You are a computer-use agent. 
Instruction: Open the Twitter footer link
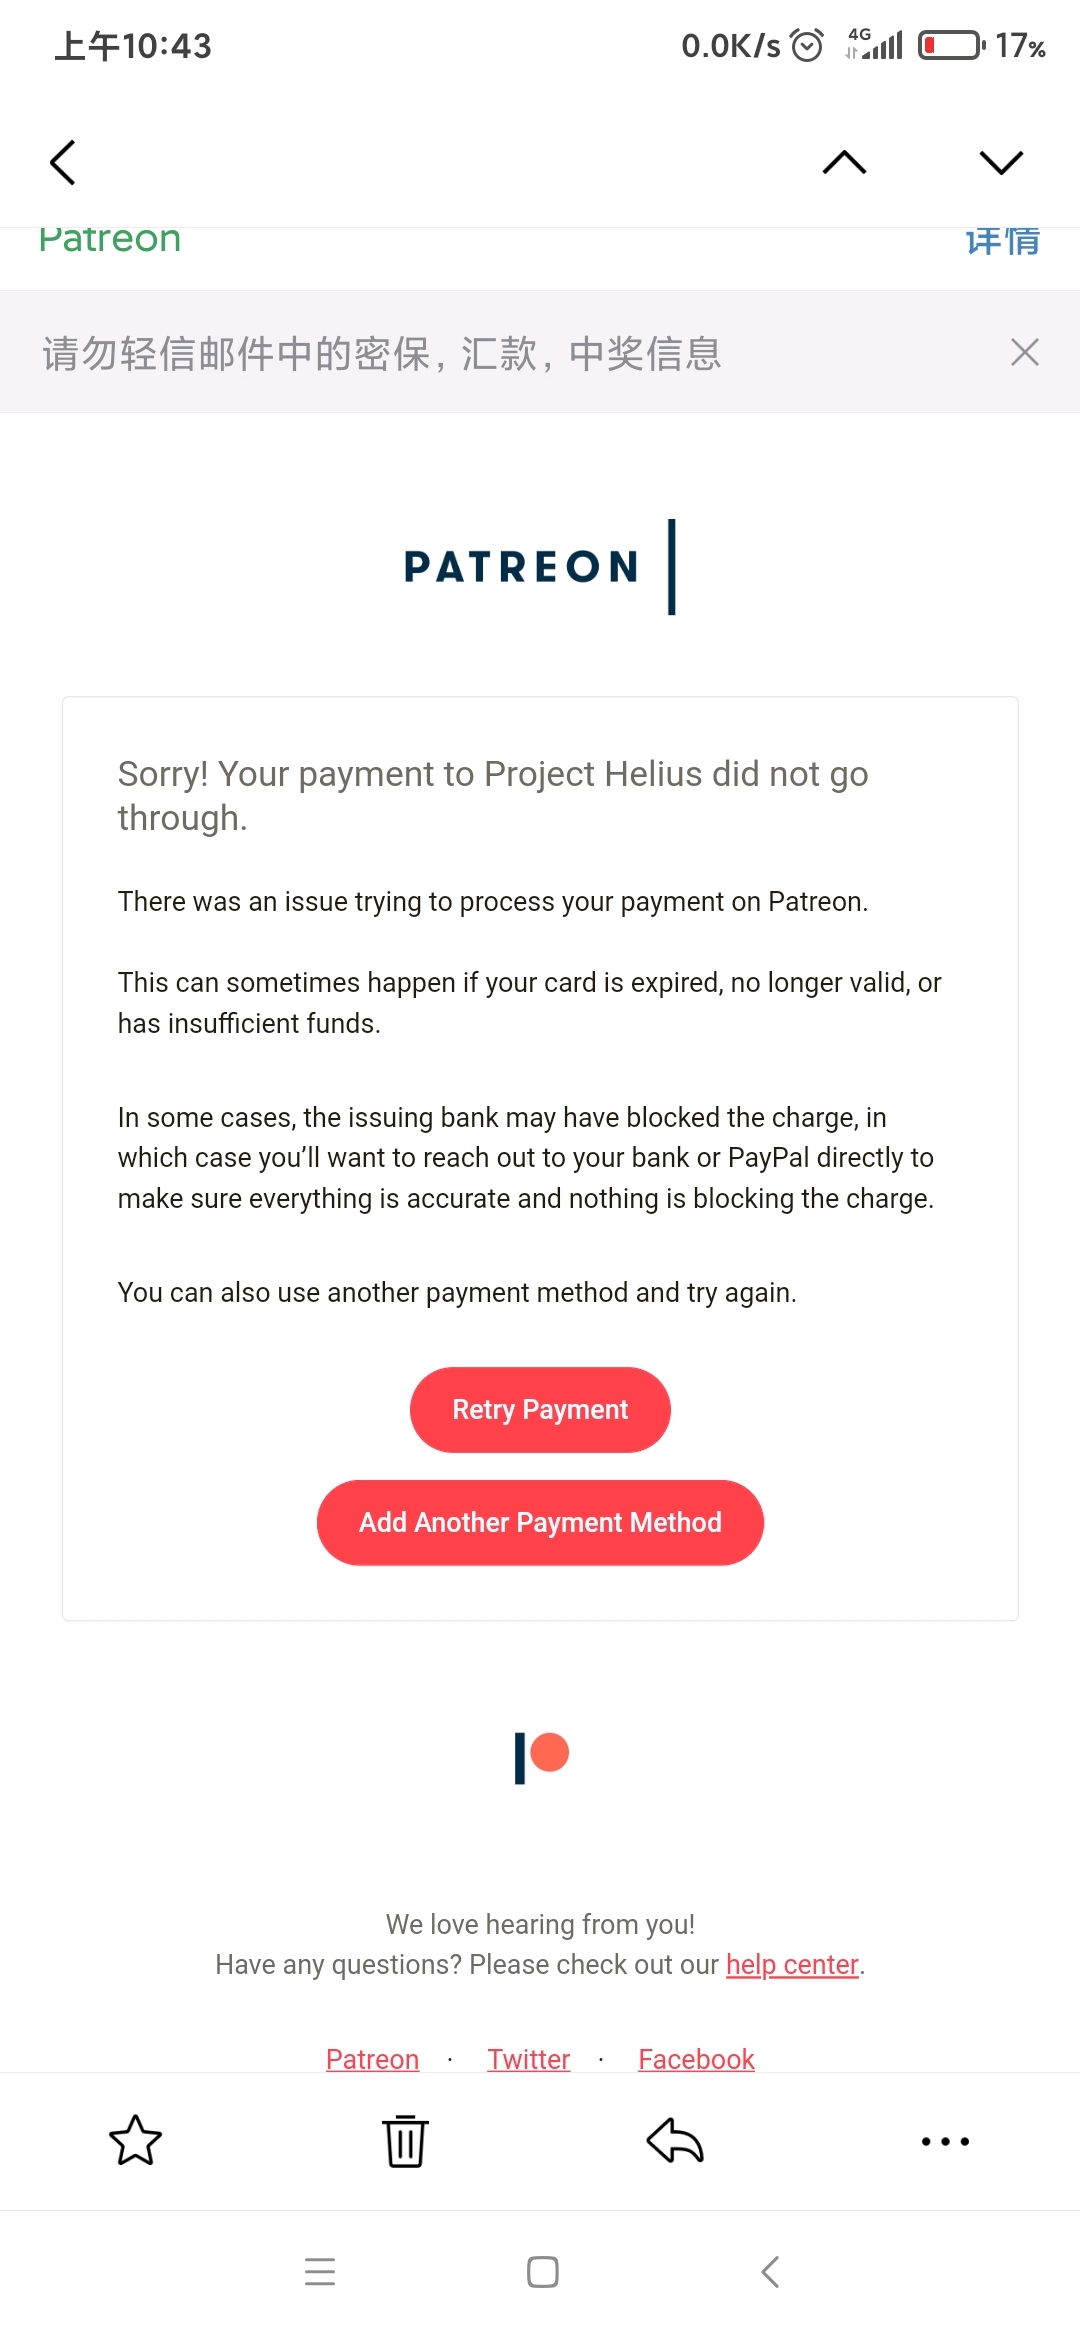pos(529,2059)
